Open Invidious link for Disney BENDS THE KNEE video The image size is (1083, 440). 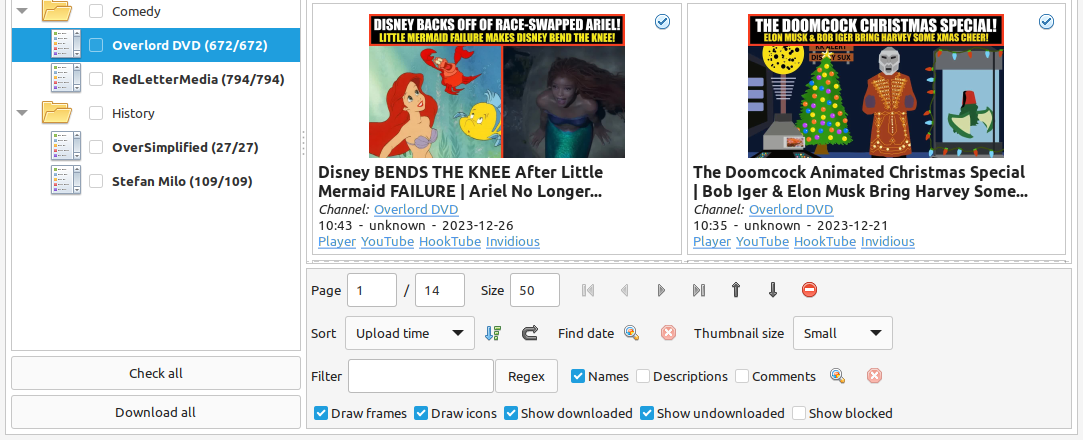tap(513, 241)
